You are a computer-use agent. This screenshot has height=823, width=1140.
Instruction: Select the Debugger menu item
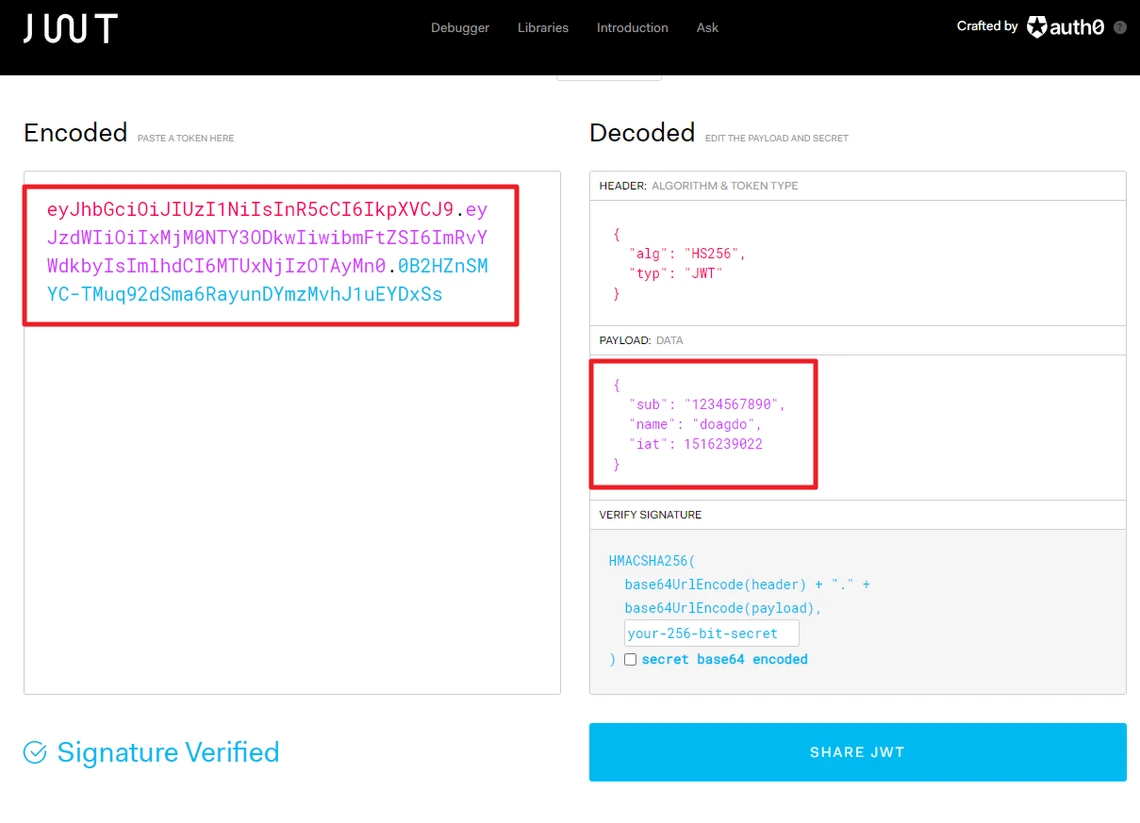pyautogui.click(x=460, y=28)
